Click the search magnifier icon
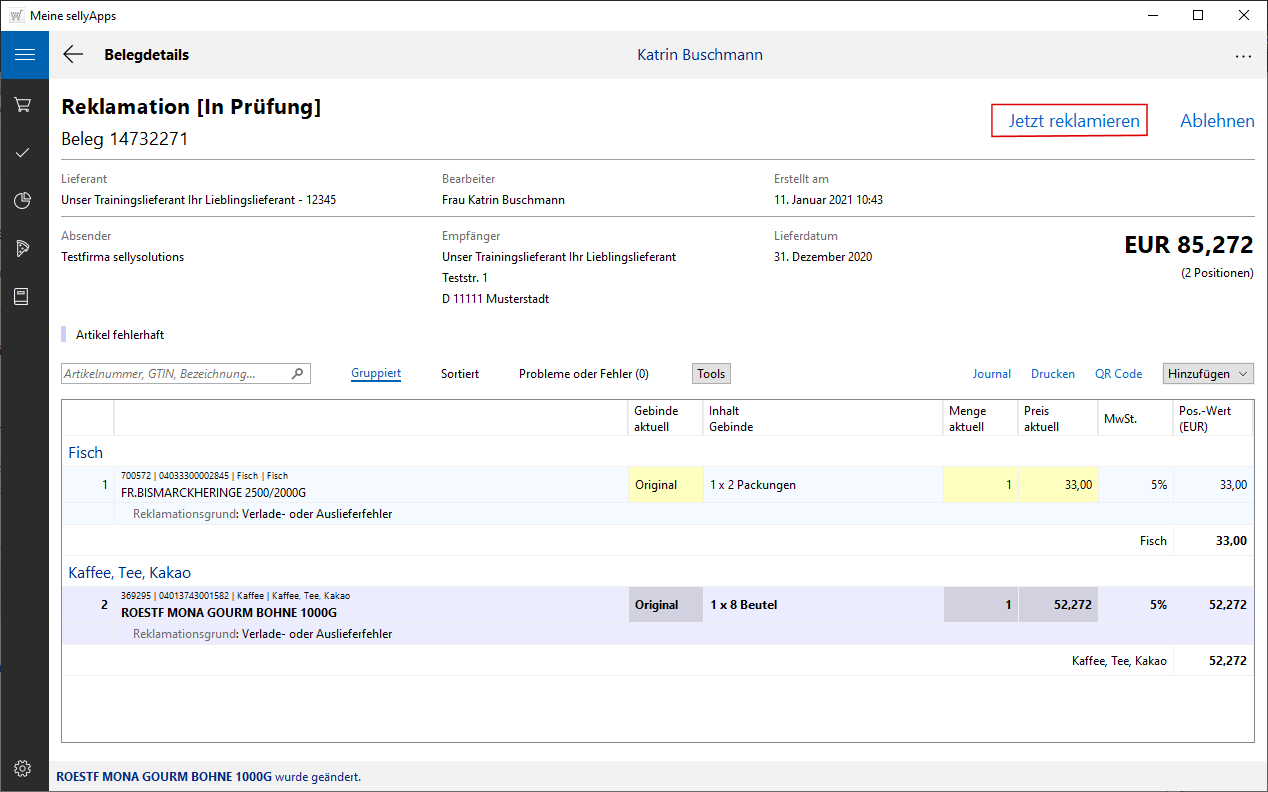Viewport: 1268px width, 792px height. [x=297, y=374]
